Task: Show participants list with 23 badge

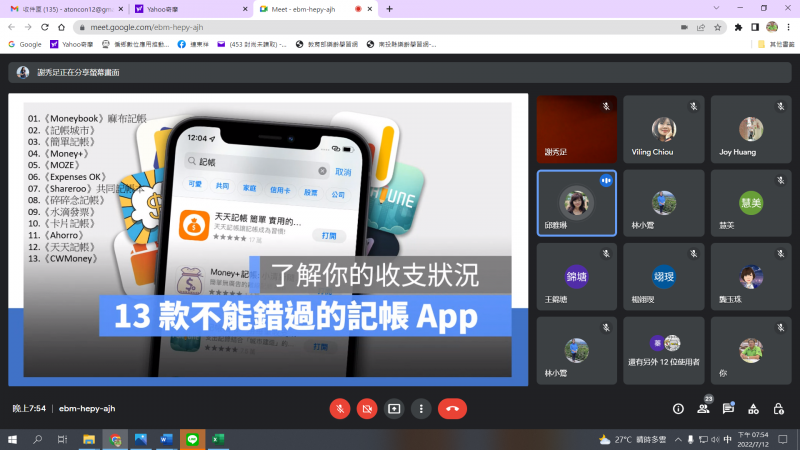Action: click(x=704, y=408)
